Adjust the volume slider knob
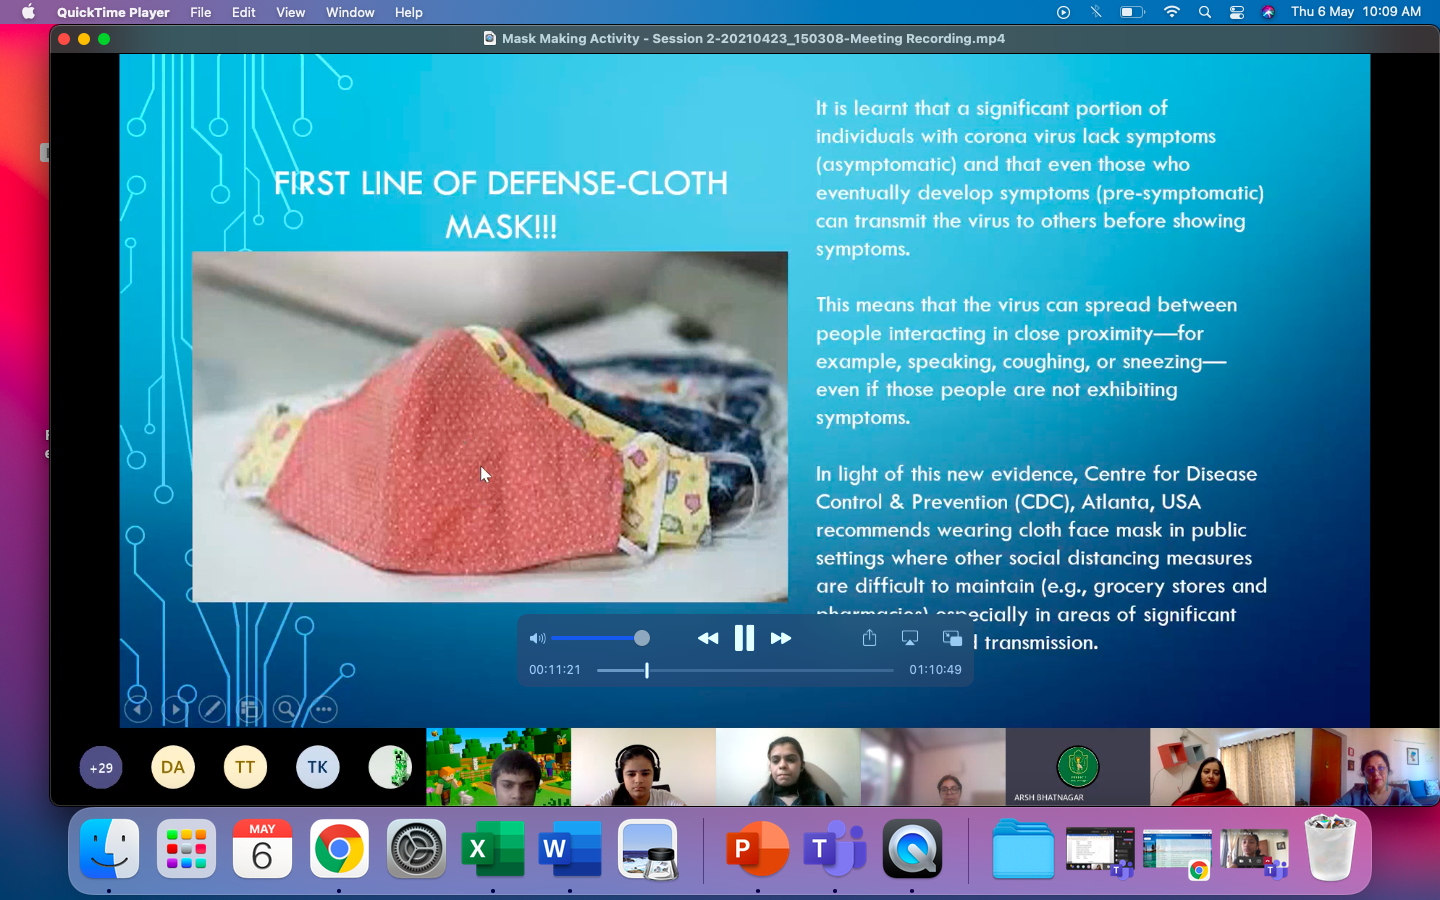 [642, 638]
